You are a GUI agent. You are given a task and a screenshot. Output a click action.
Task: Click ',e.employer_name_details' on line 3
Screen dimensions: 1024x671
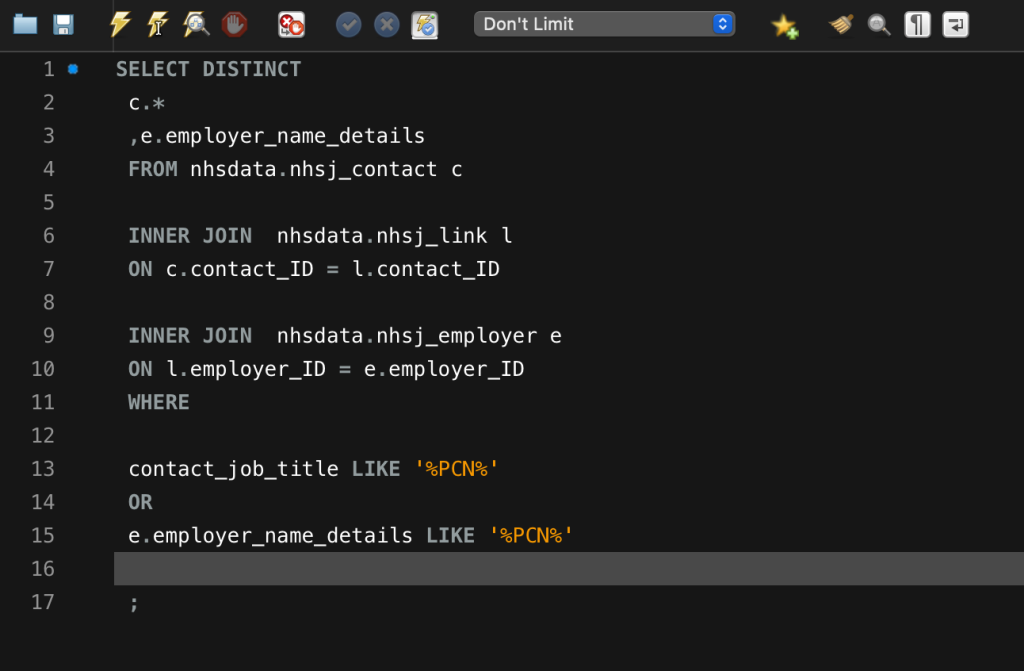277,136
